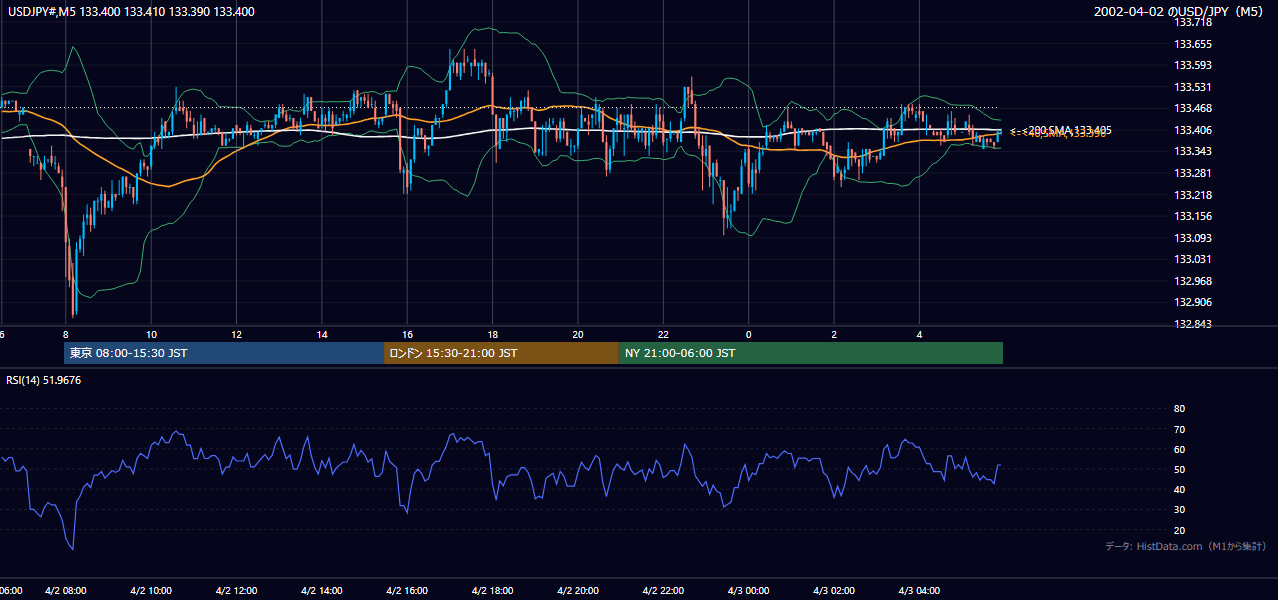Click the 4/2 16:00 time axis label

[407, 590]
